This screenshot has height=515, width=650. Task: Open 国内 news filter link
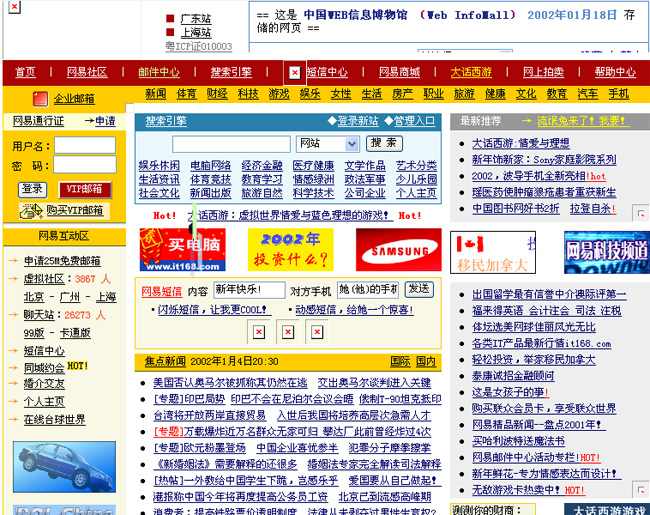coord(426,362)
